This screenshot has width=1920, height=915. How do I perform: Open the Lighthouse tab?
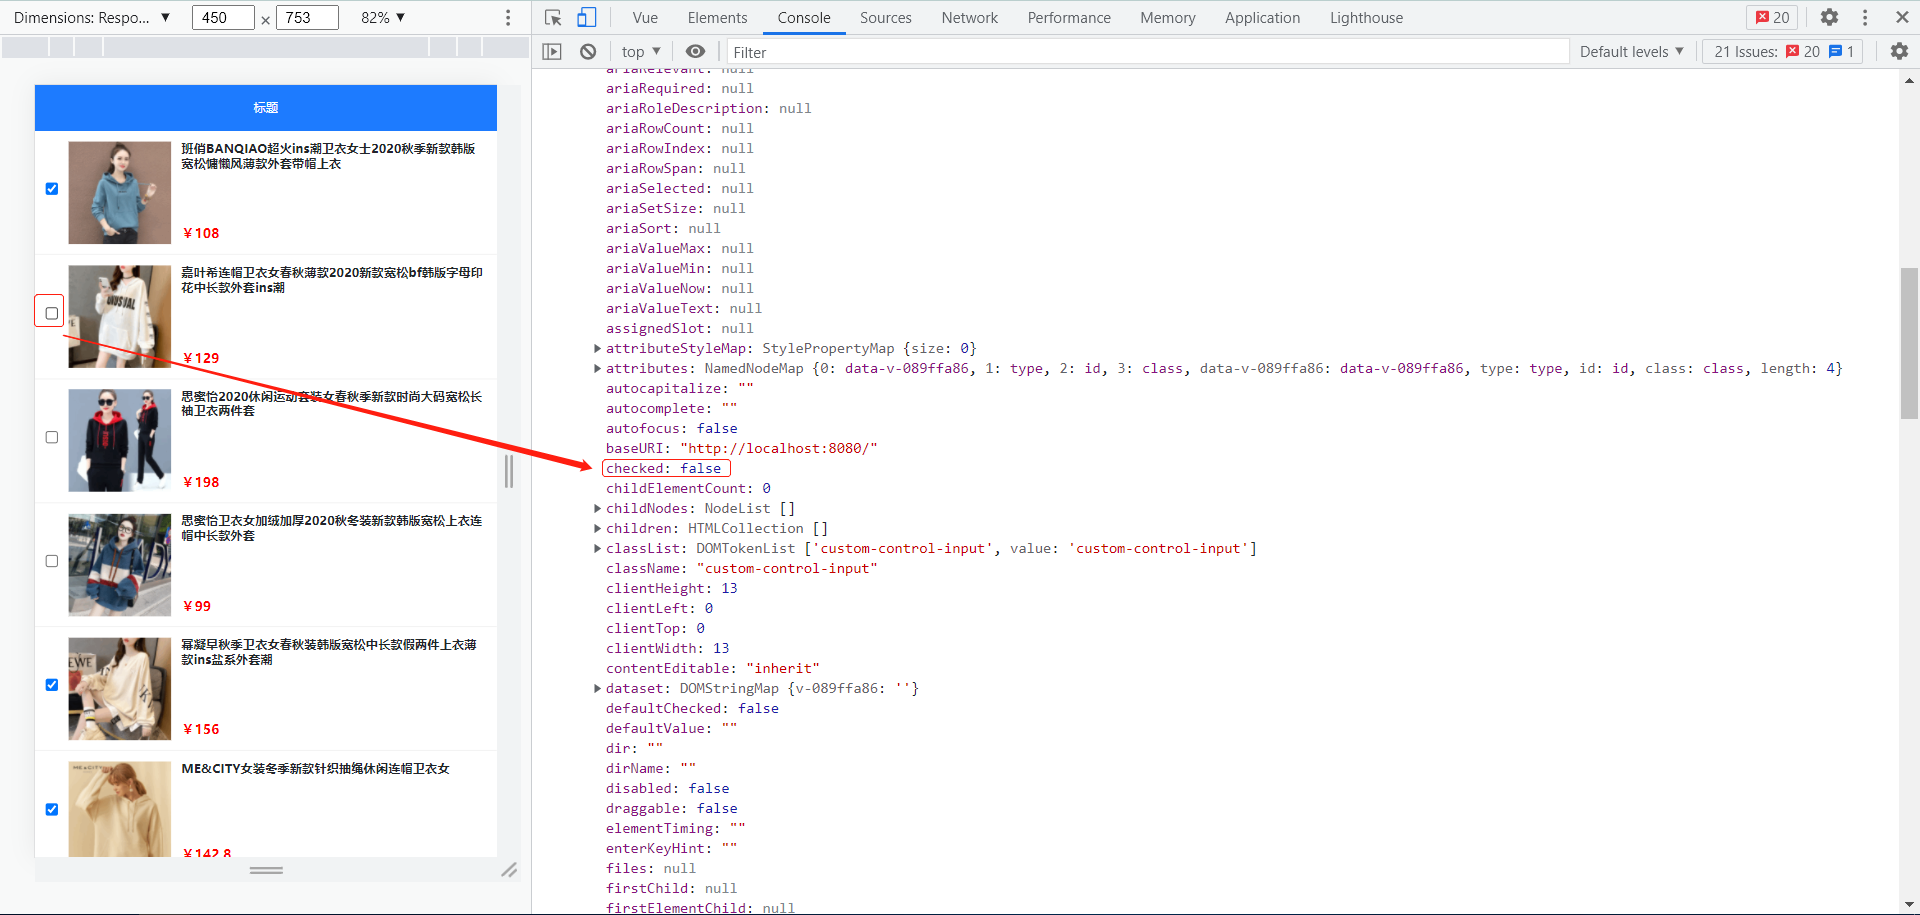(x=1366, y=18)
